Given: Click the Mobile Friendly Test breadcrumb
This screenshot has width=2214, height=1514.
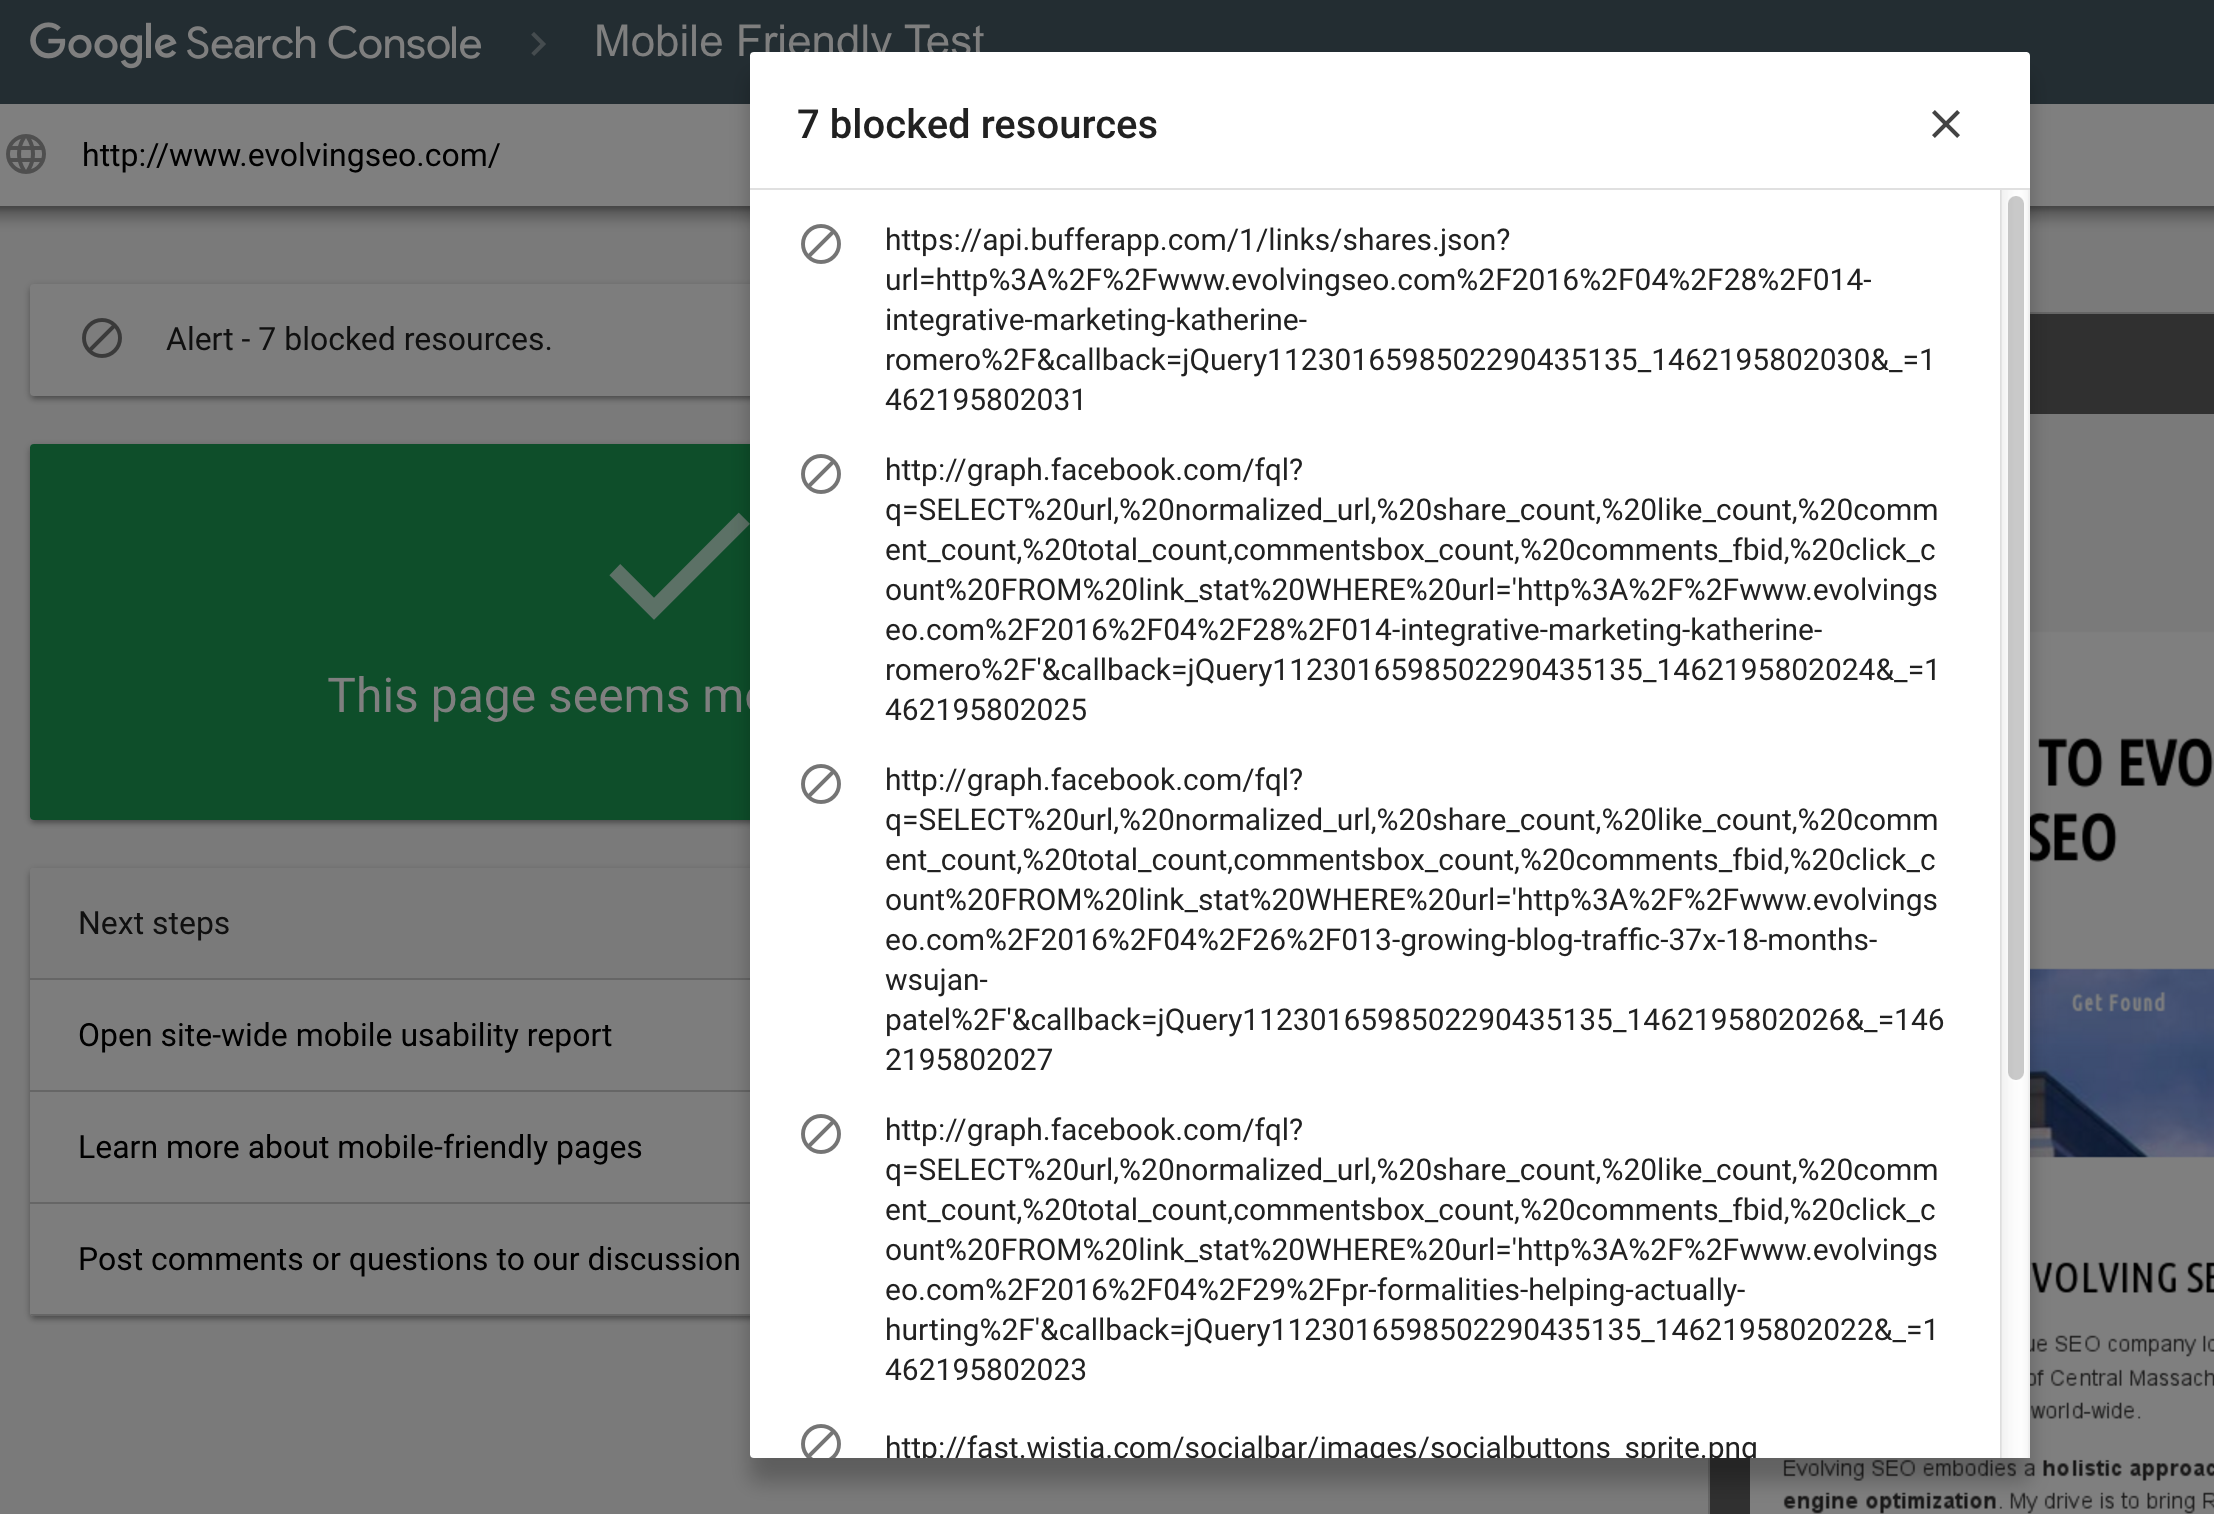Looking at the screenshot, I should (x=670, y=42).
